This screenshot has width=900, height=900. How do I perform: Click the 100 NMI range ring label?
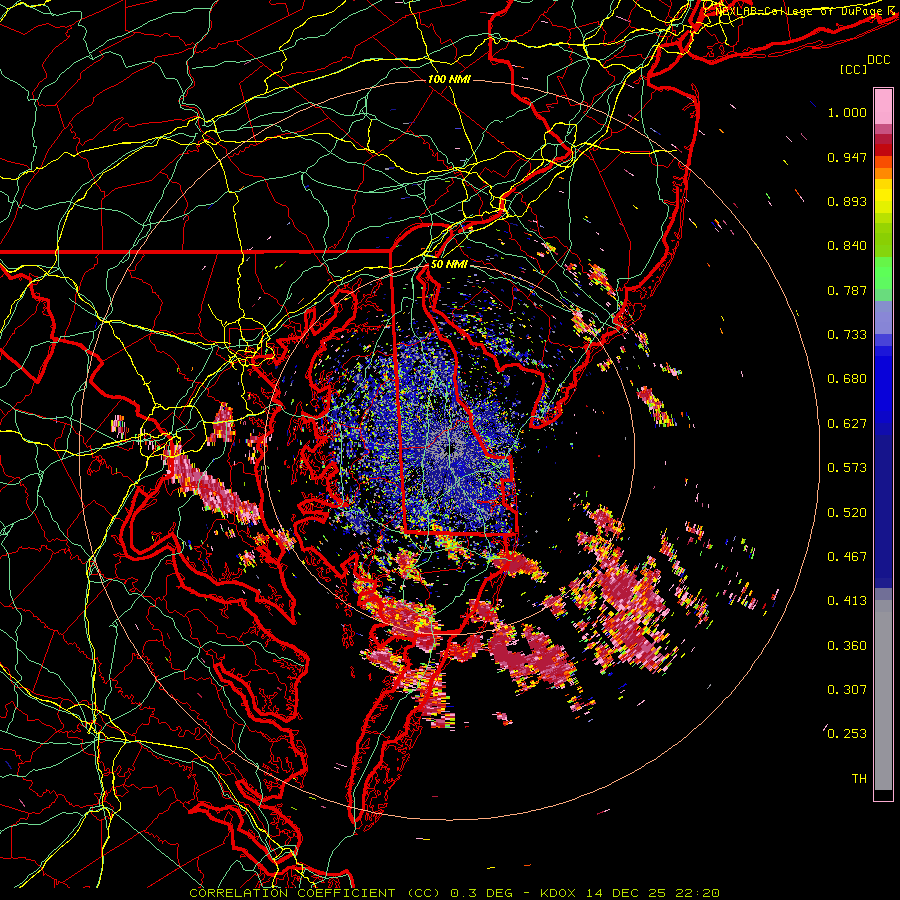449,79
